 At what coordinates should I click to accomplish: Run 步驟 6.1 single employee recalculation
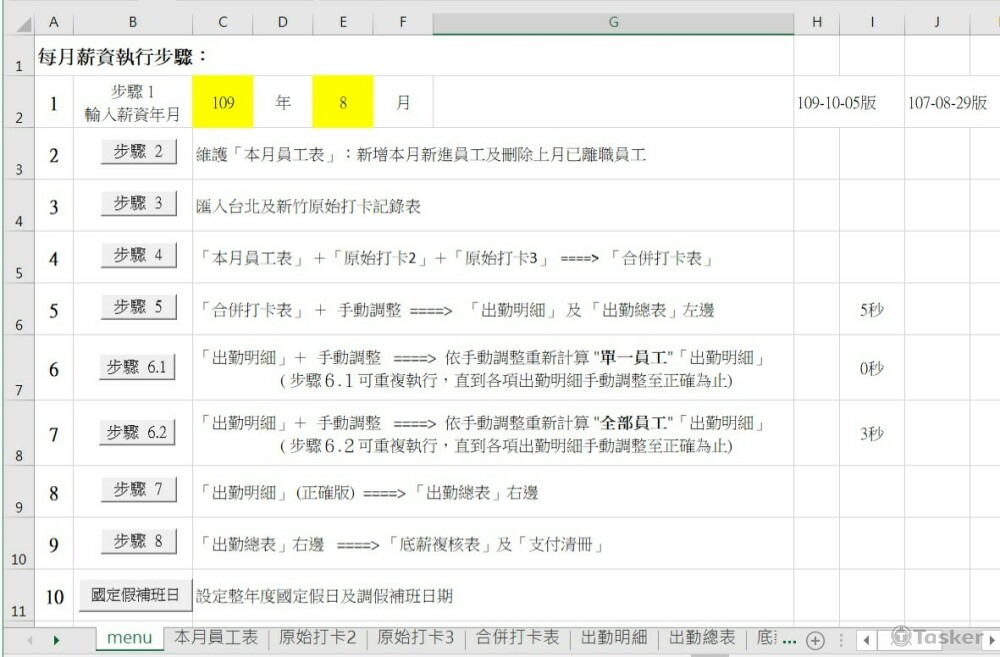139,368
